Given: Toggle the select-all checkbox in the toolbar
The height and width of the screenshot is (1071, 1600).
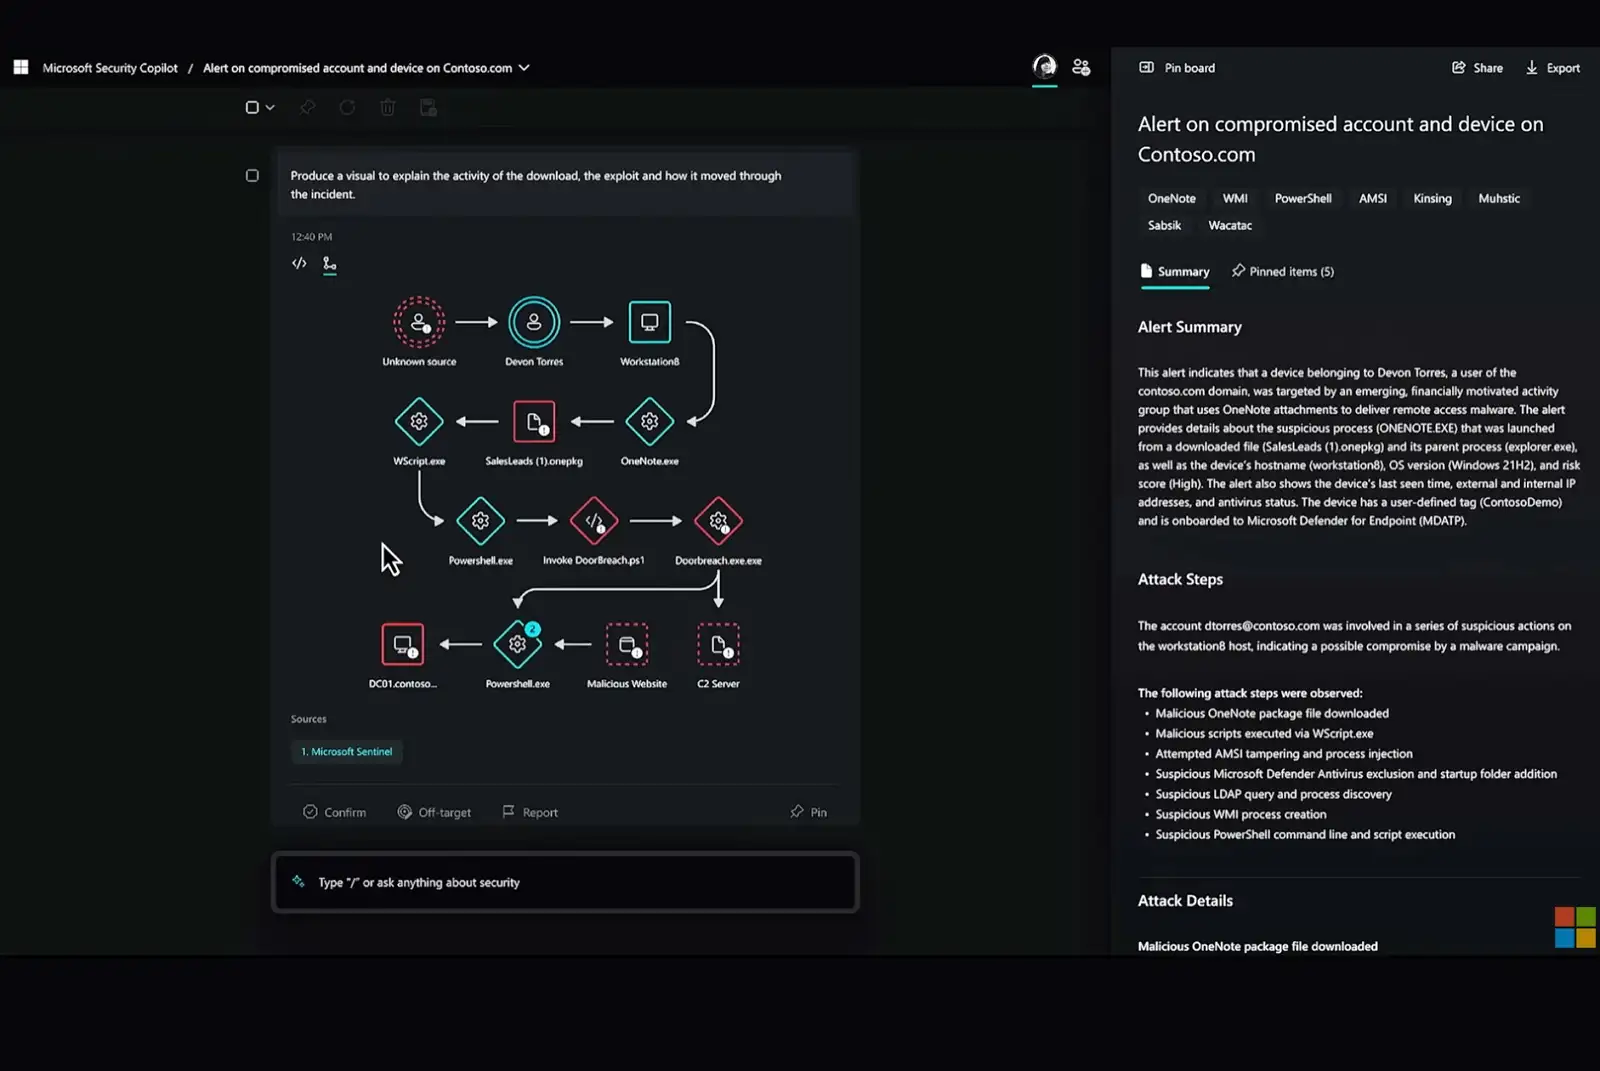Looking at the screenshot, I should [252, 106].
